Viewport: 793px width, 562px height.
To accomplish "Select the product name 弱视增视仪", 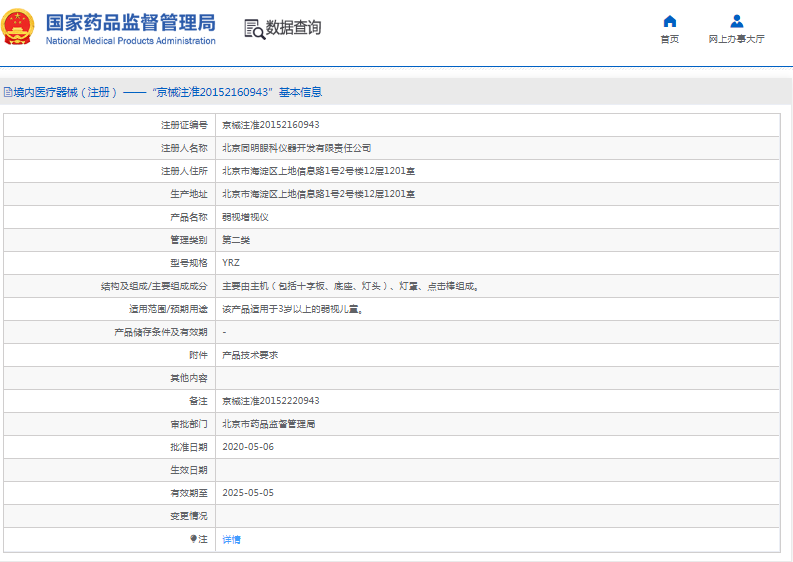I will click(x=245, y=217).
